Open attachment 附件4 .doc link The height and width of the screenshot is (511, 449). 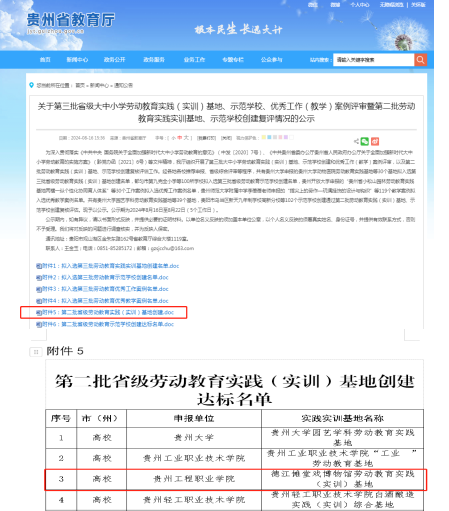[x=105, y=301]
